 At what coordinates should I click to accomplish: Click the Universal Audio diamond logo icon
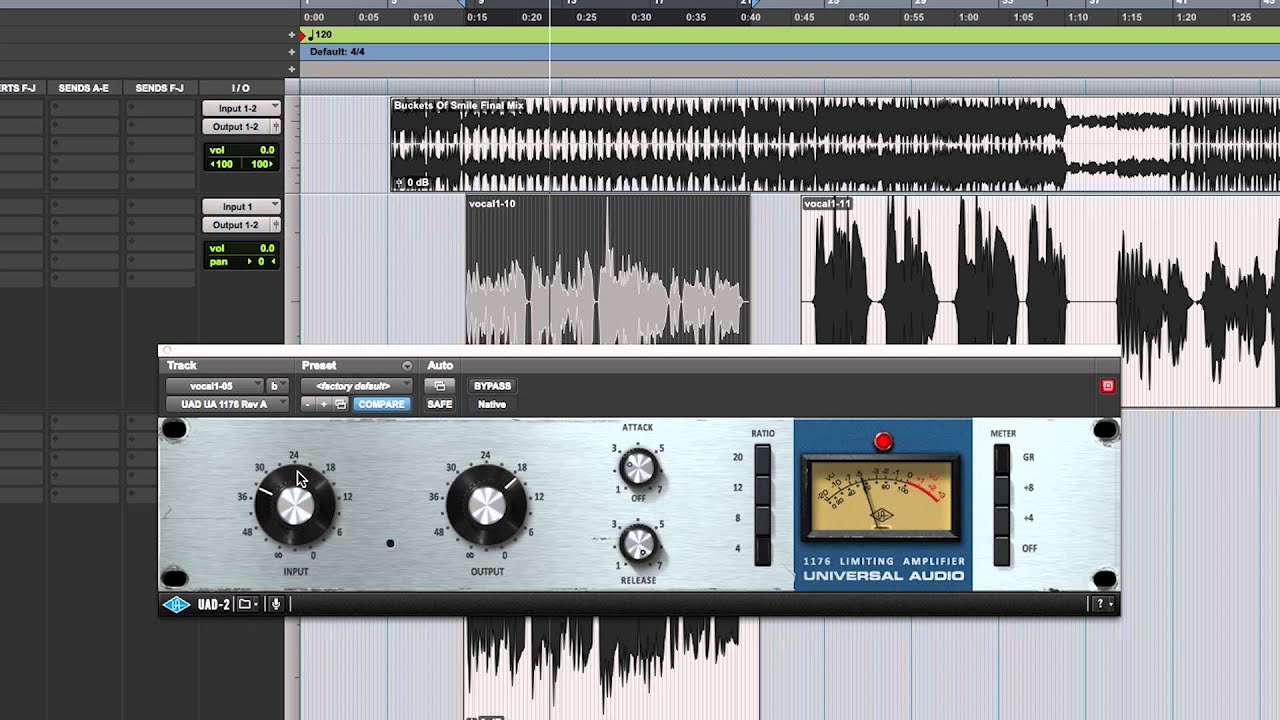point(176,604)
